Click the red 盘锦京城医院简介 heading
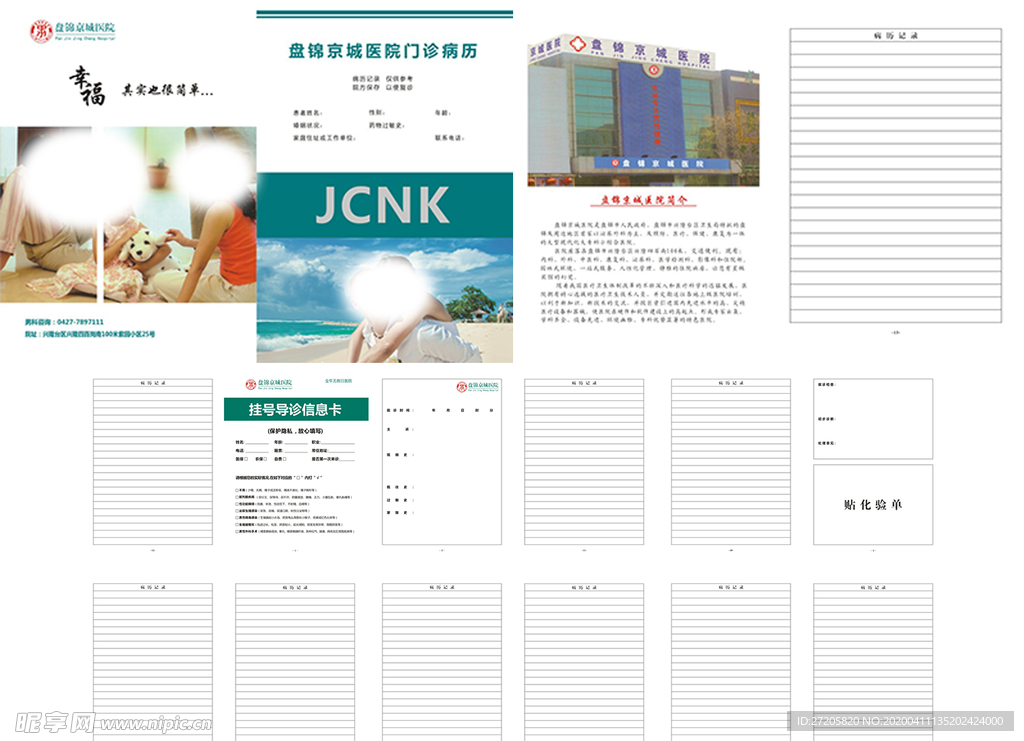The image size is (1024, 741). [644, 200]
